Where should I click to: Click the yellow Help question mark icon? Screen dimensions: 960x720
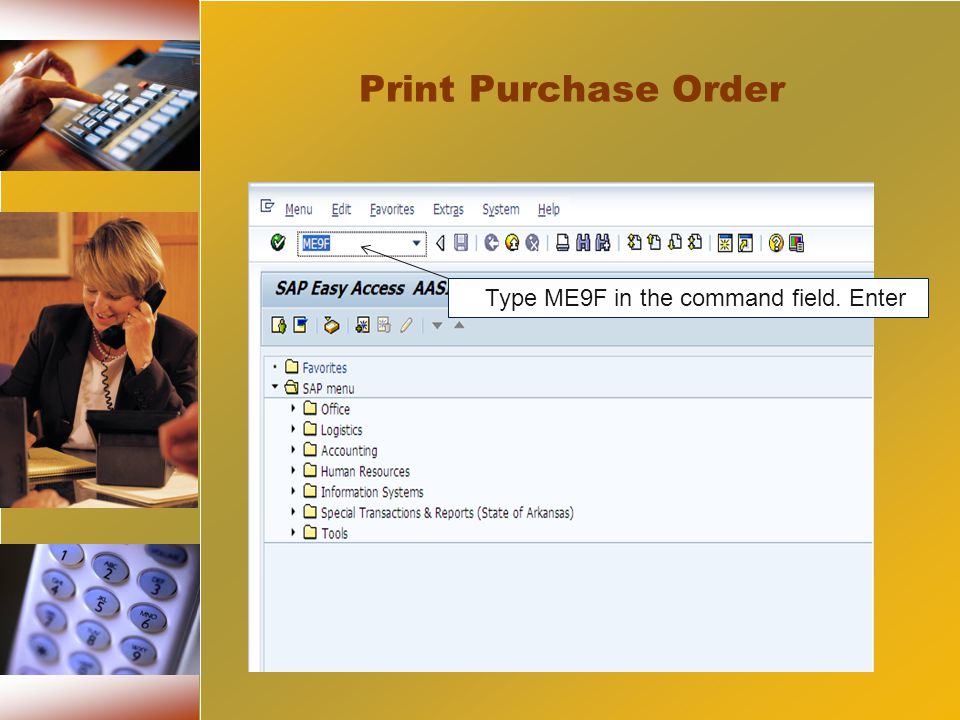tap(776, 243)
